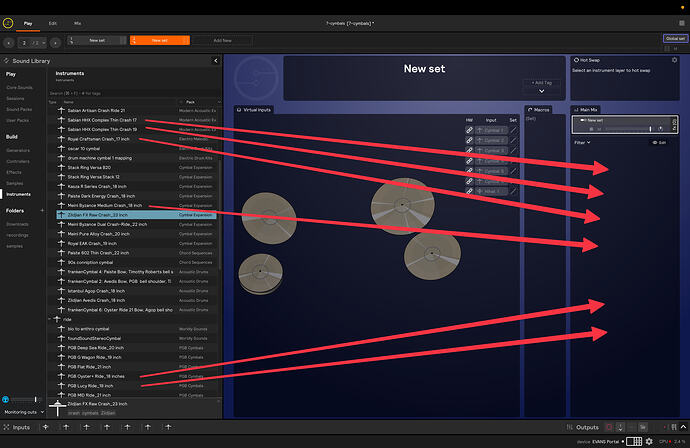Click the panel layout icon near device name

pos(634,441)
